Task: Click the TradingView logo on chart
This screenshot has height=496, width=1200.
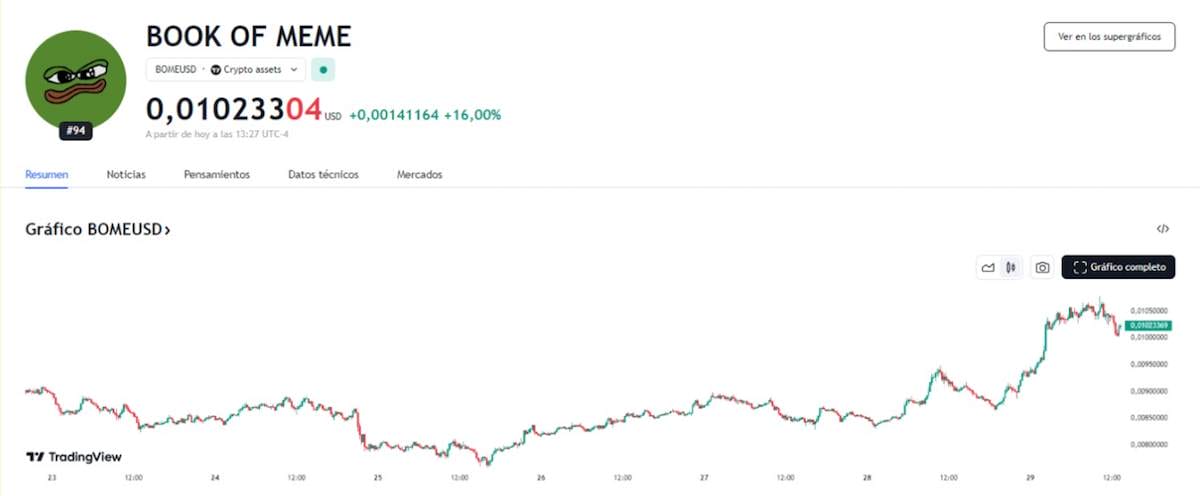Action: [x=74, y=457]
